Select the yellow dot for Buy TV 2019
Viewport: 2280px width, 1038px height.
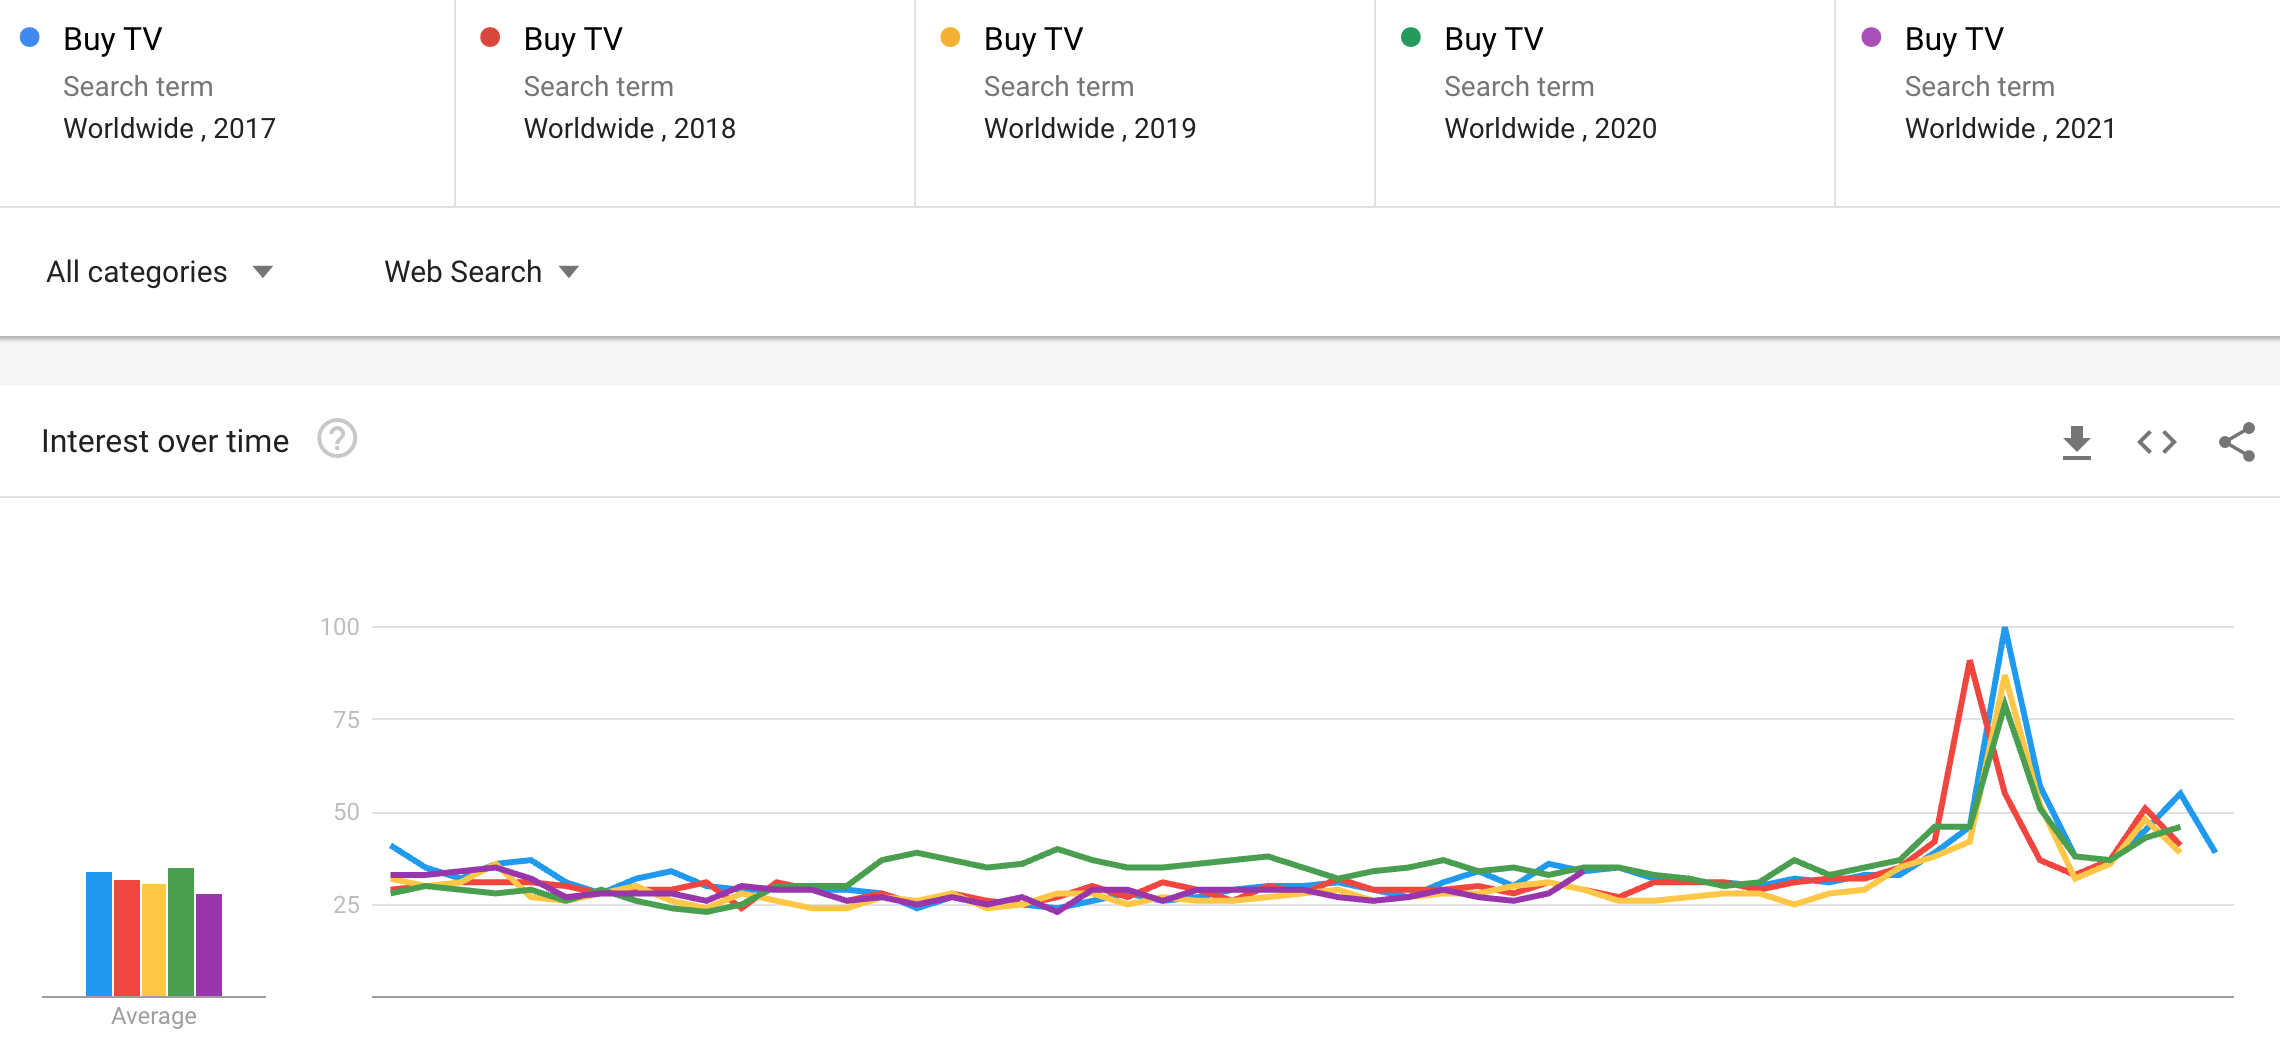click(950, 38)
